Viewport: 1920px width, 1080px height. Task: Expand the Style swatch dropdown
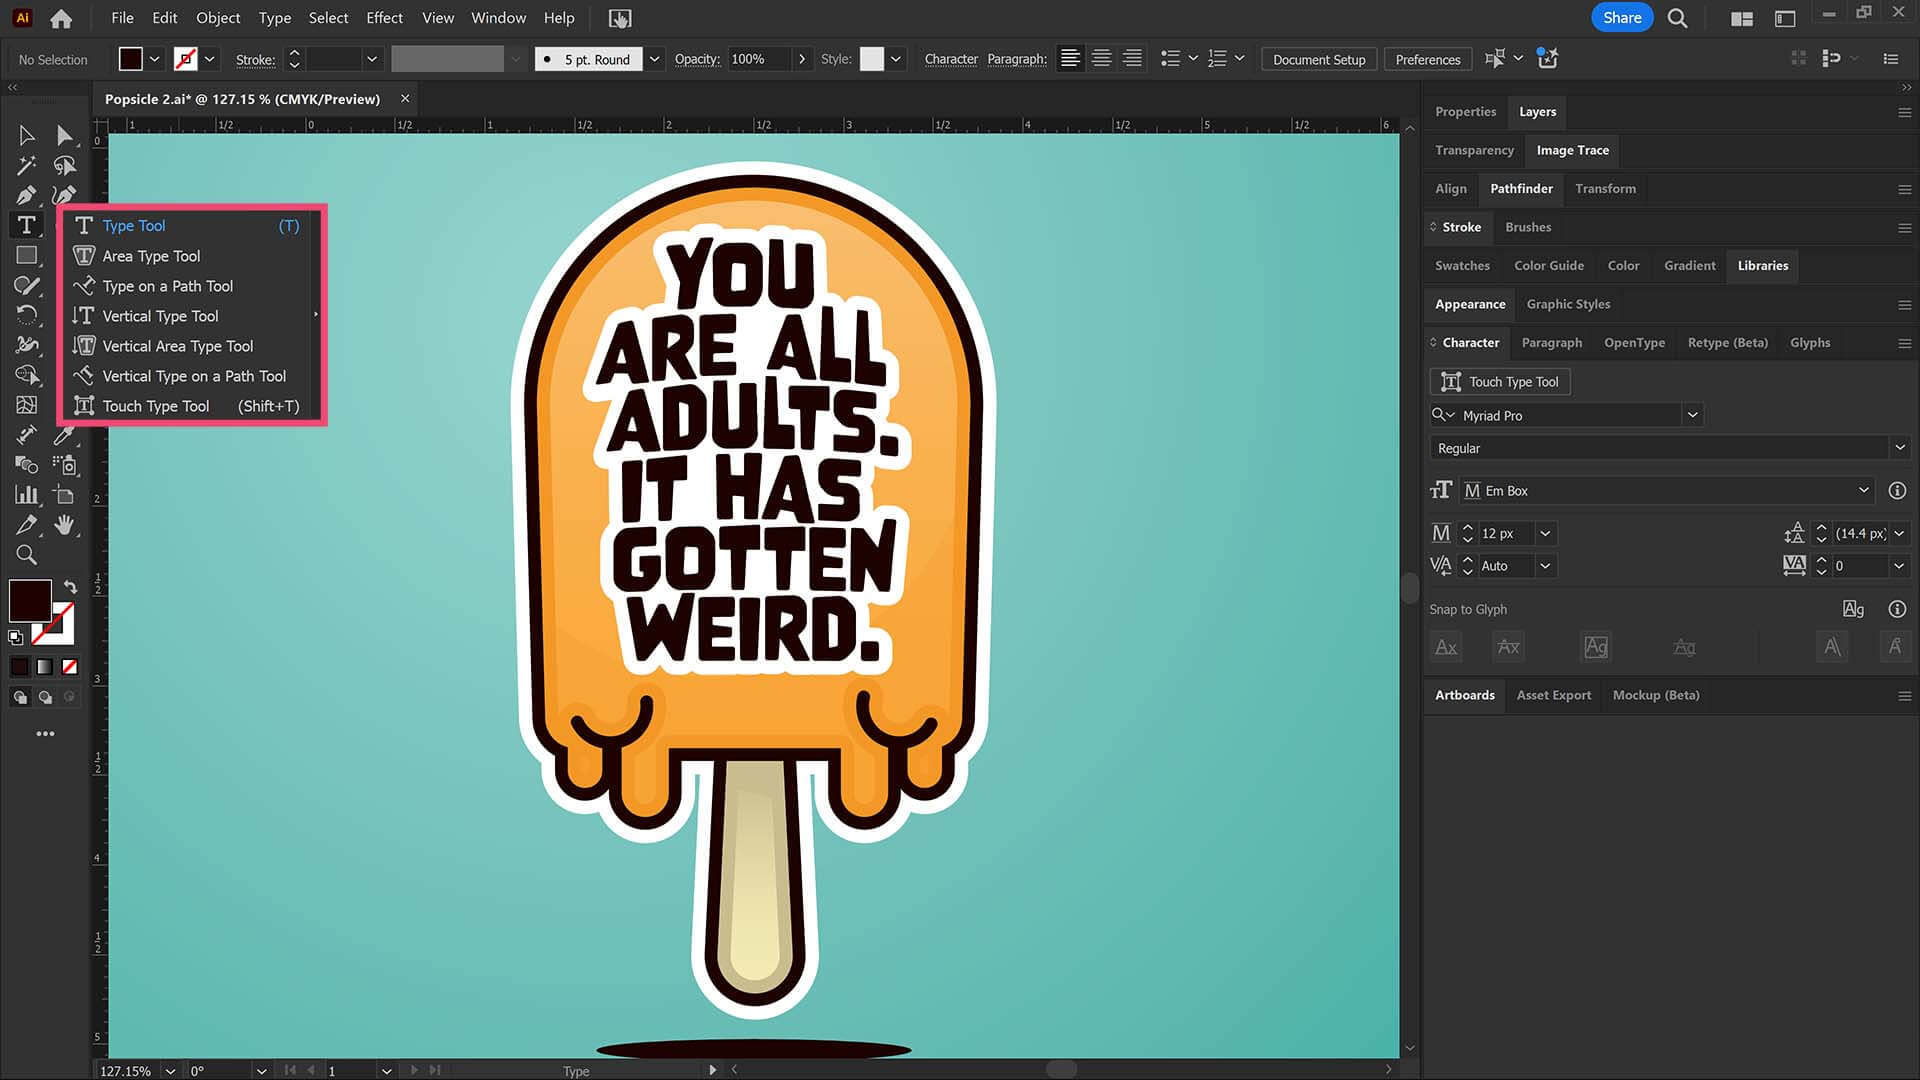pos(896,59)
